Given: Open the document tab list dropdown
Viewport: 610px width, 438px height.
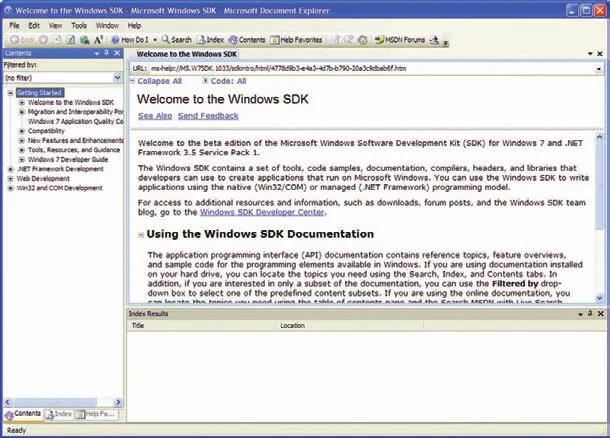Looking at the screenshot, I should 590,54.
